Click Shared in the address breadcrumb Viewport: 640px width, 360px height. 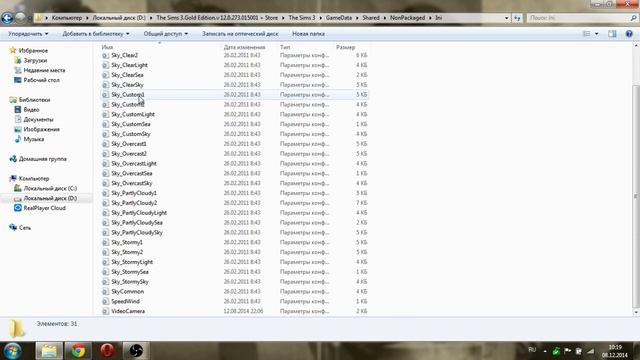coord(371,18)
